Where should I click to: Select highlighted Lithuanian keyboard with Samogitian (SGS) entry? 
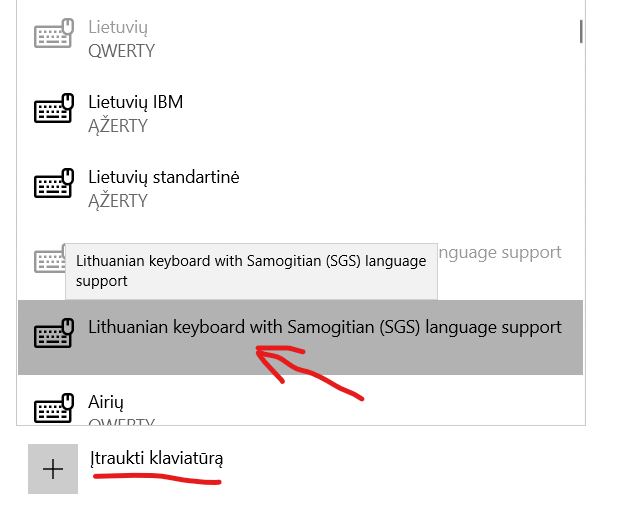[324, 327]
